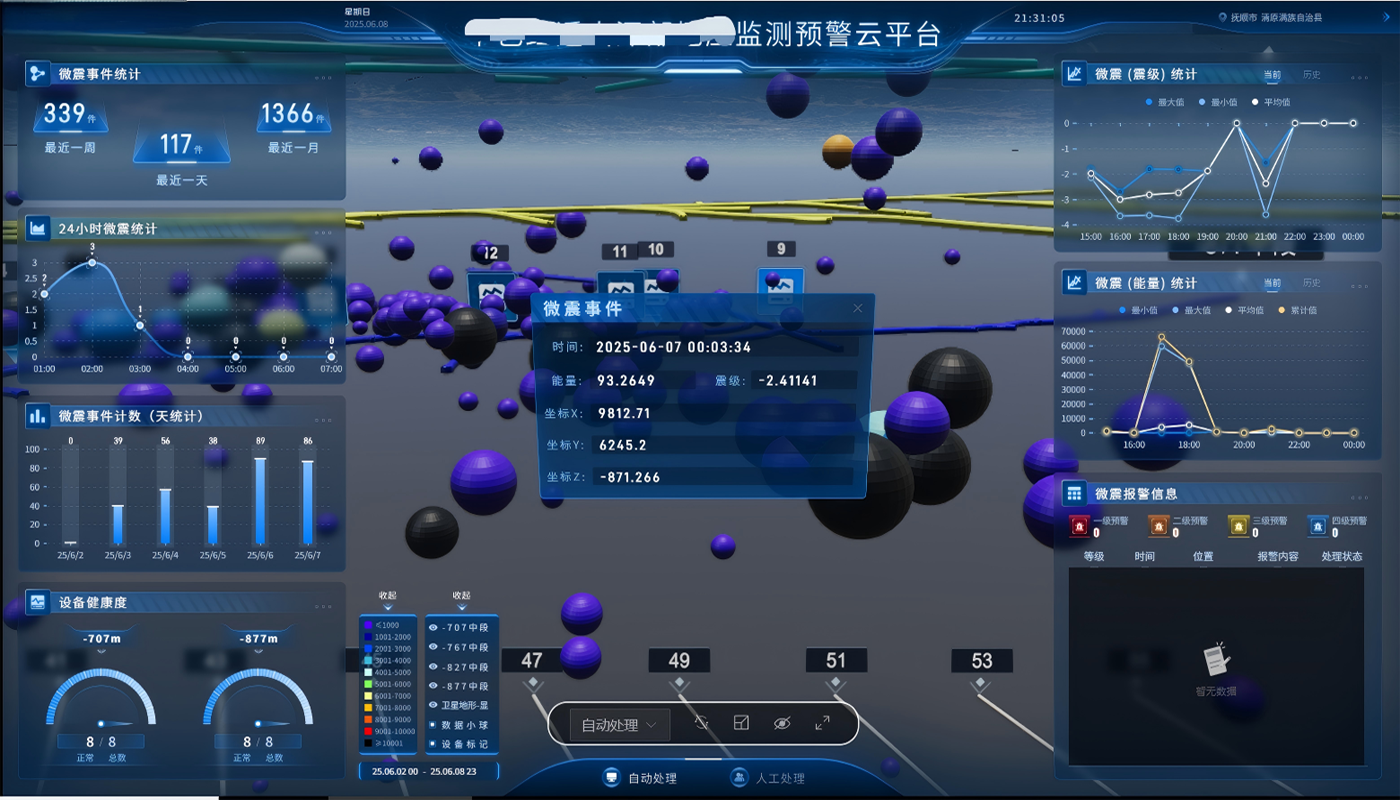
Task: Click the 微震事件统计 panel header icon
Action: tap(38, 73)
